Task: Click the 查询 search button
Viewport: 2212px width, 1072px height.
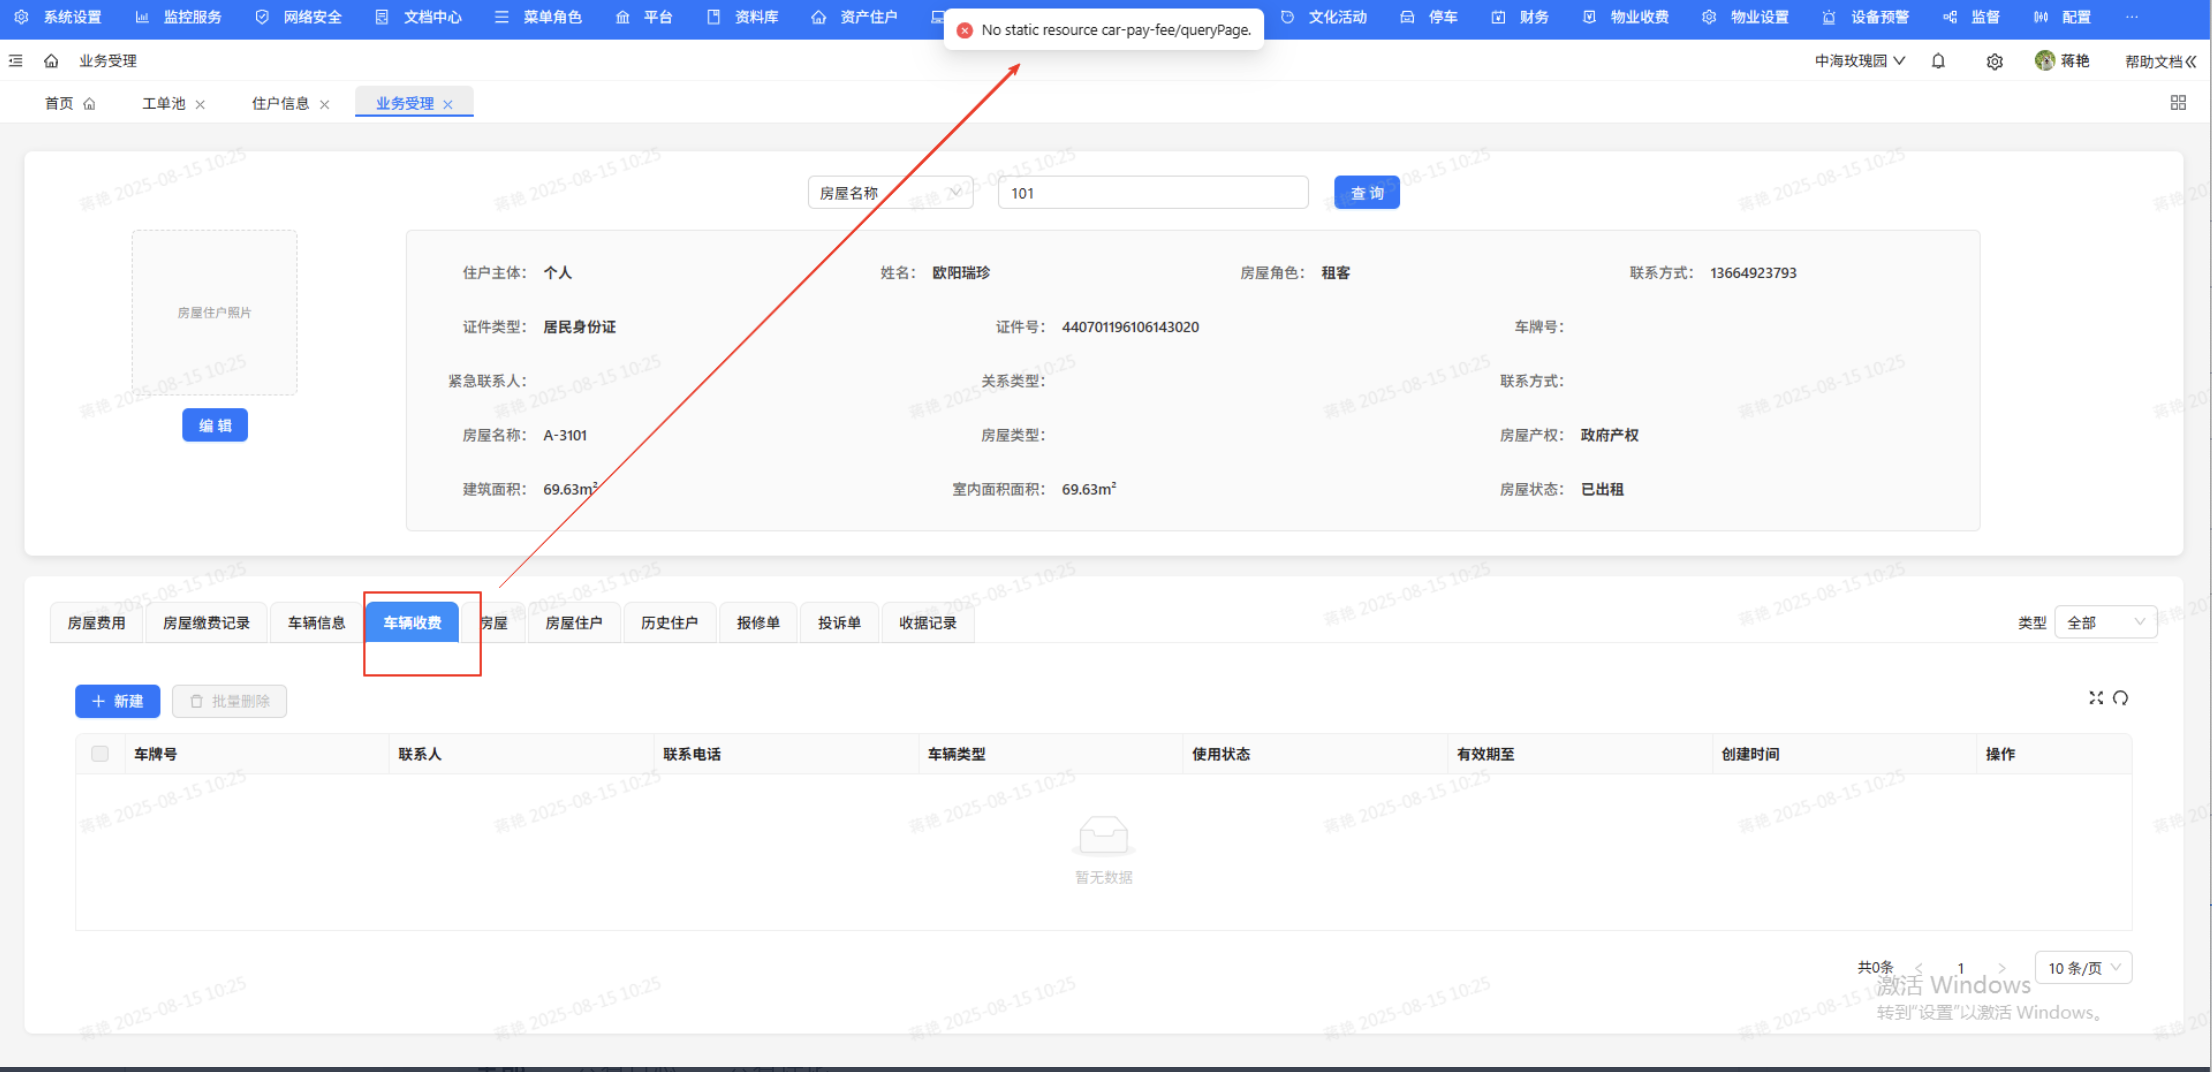Action: [1366, 193]
